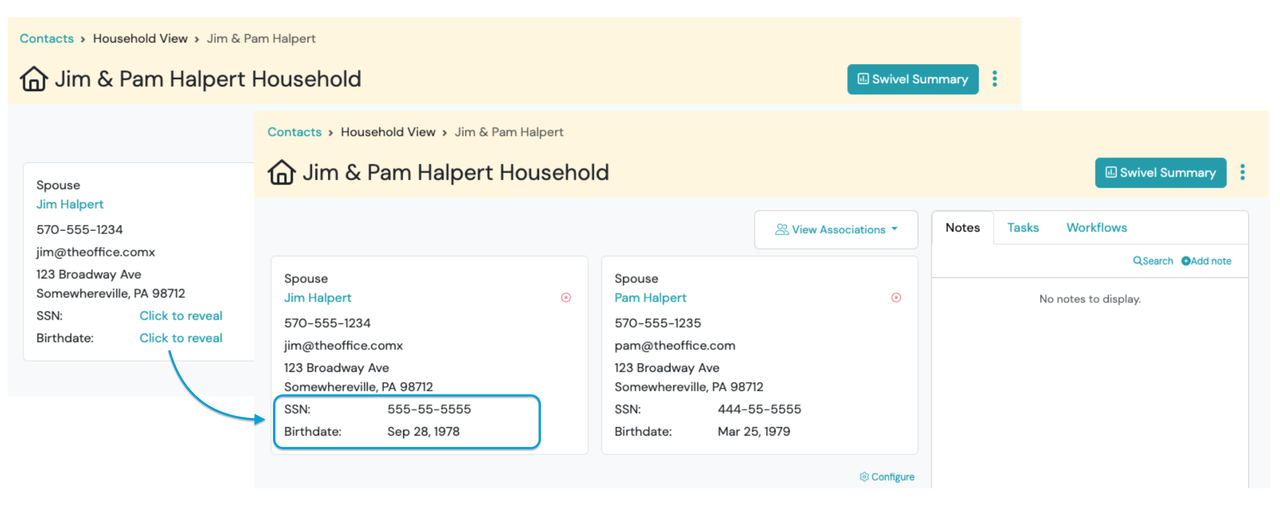Open the Pam Halpert contact link
This screenshot has width=1280, height=508.
(651, 298)
